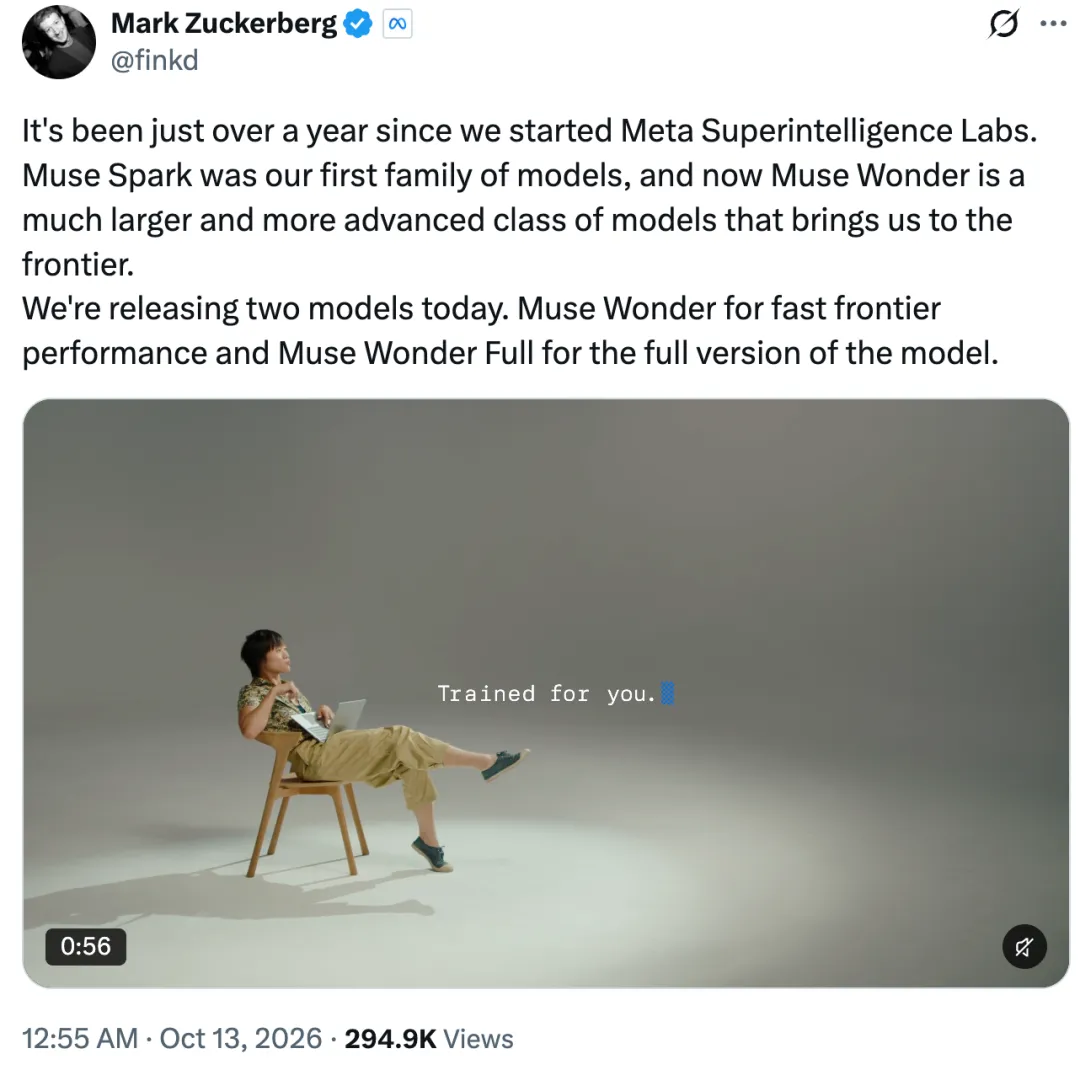Screen dimensions: 1080x1070
Task: Click the 12:55 AM timestamp
Action: (80, 1039)
